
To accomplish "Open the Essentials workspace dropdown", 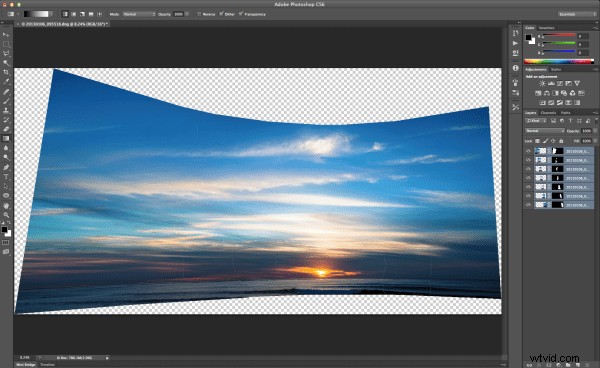I will [577, 14].
